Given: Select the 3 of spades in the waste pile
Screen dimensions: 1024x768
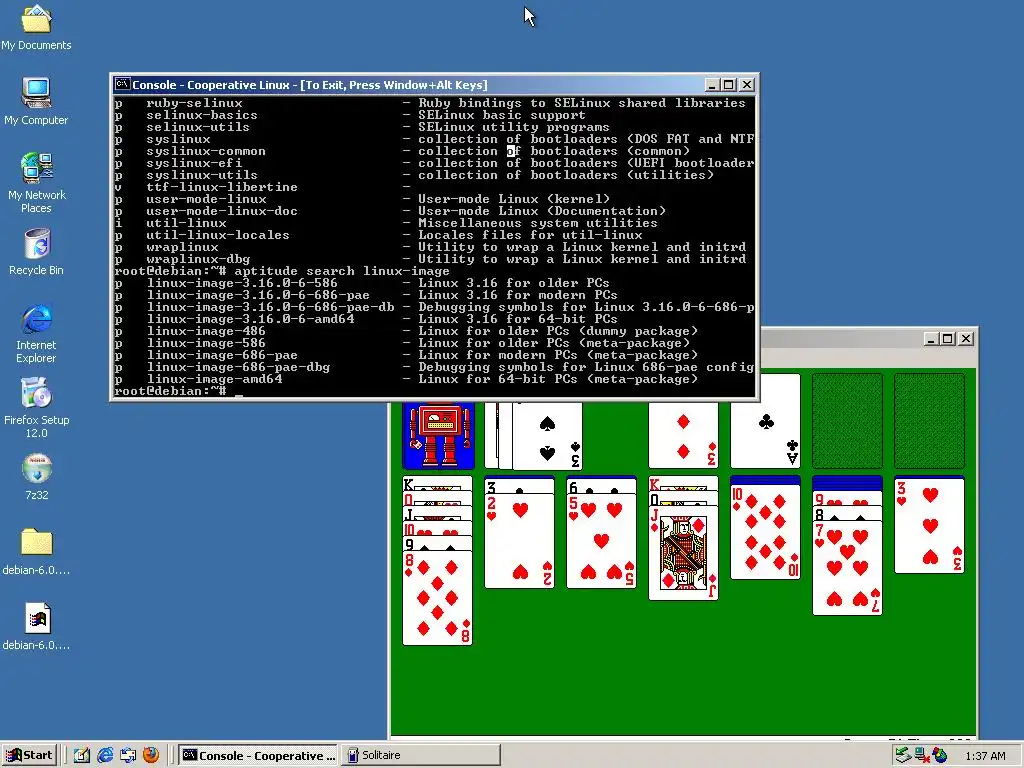Looking at the screenshot, I should click(x=547, y=435).
